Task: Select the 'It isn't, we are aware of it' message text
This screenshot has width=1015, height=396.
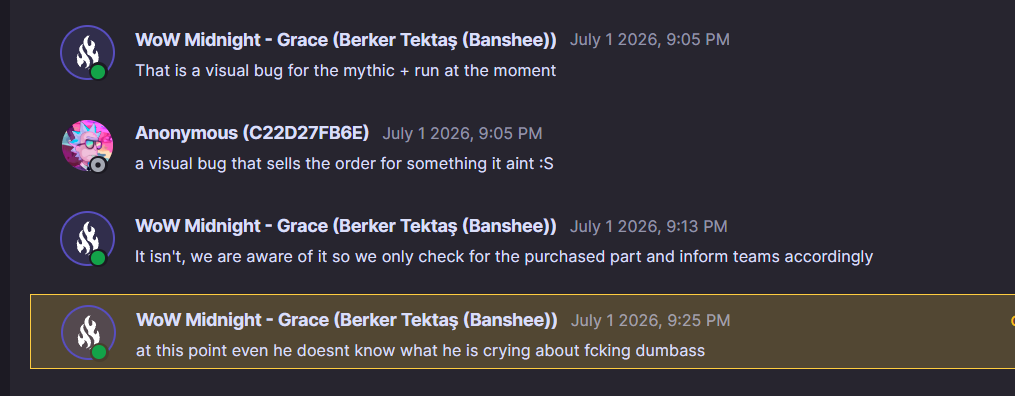Action: pos(504,257)
